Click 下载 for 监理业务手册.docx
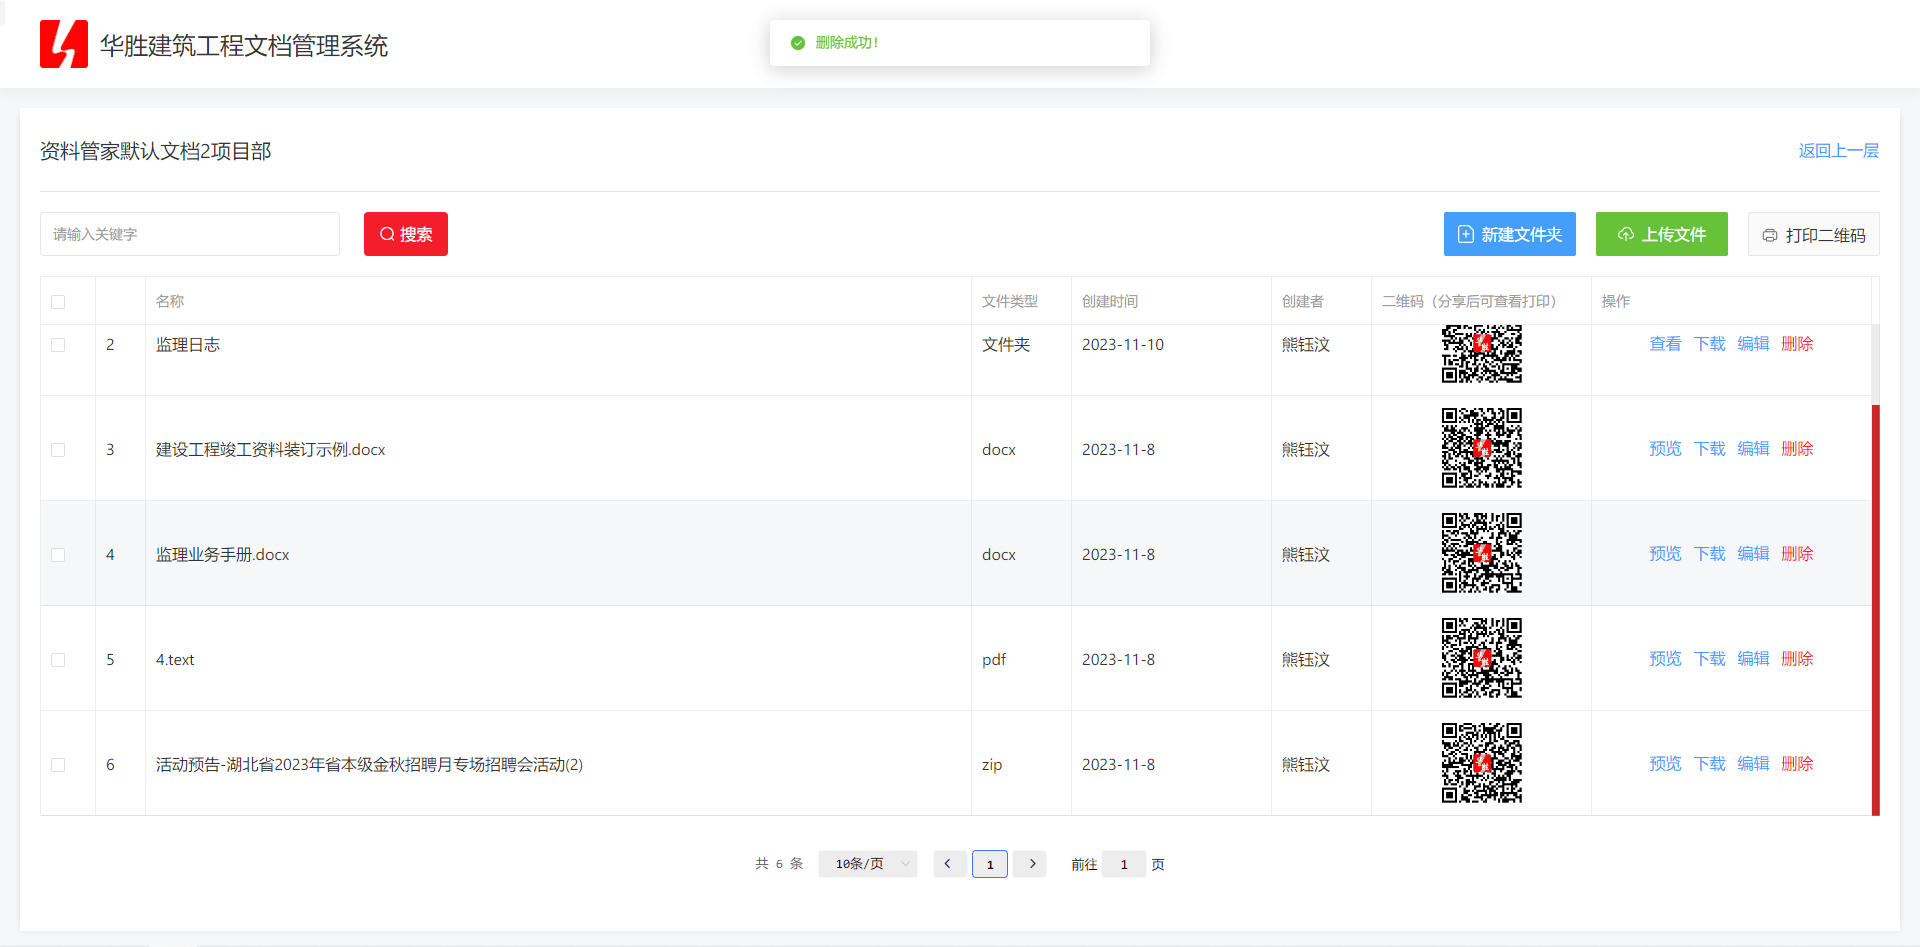Image resolution: width=1920 pixels, height=947 pixels. pos(1710,554)
